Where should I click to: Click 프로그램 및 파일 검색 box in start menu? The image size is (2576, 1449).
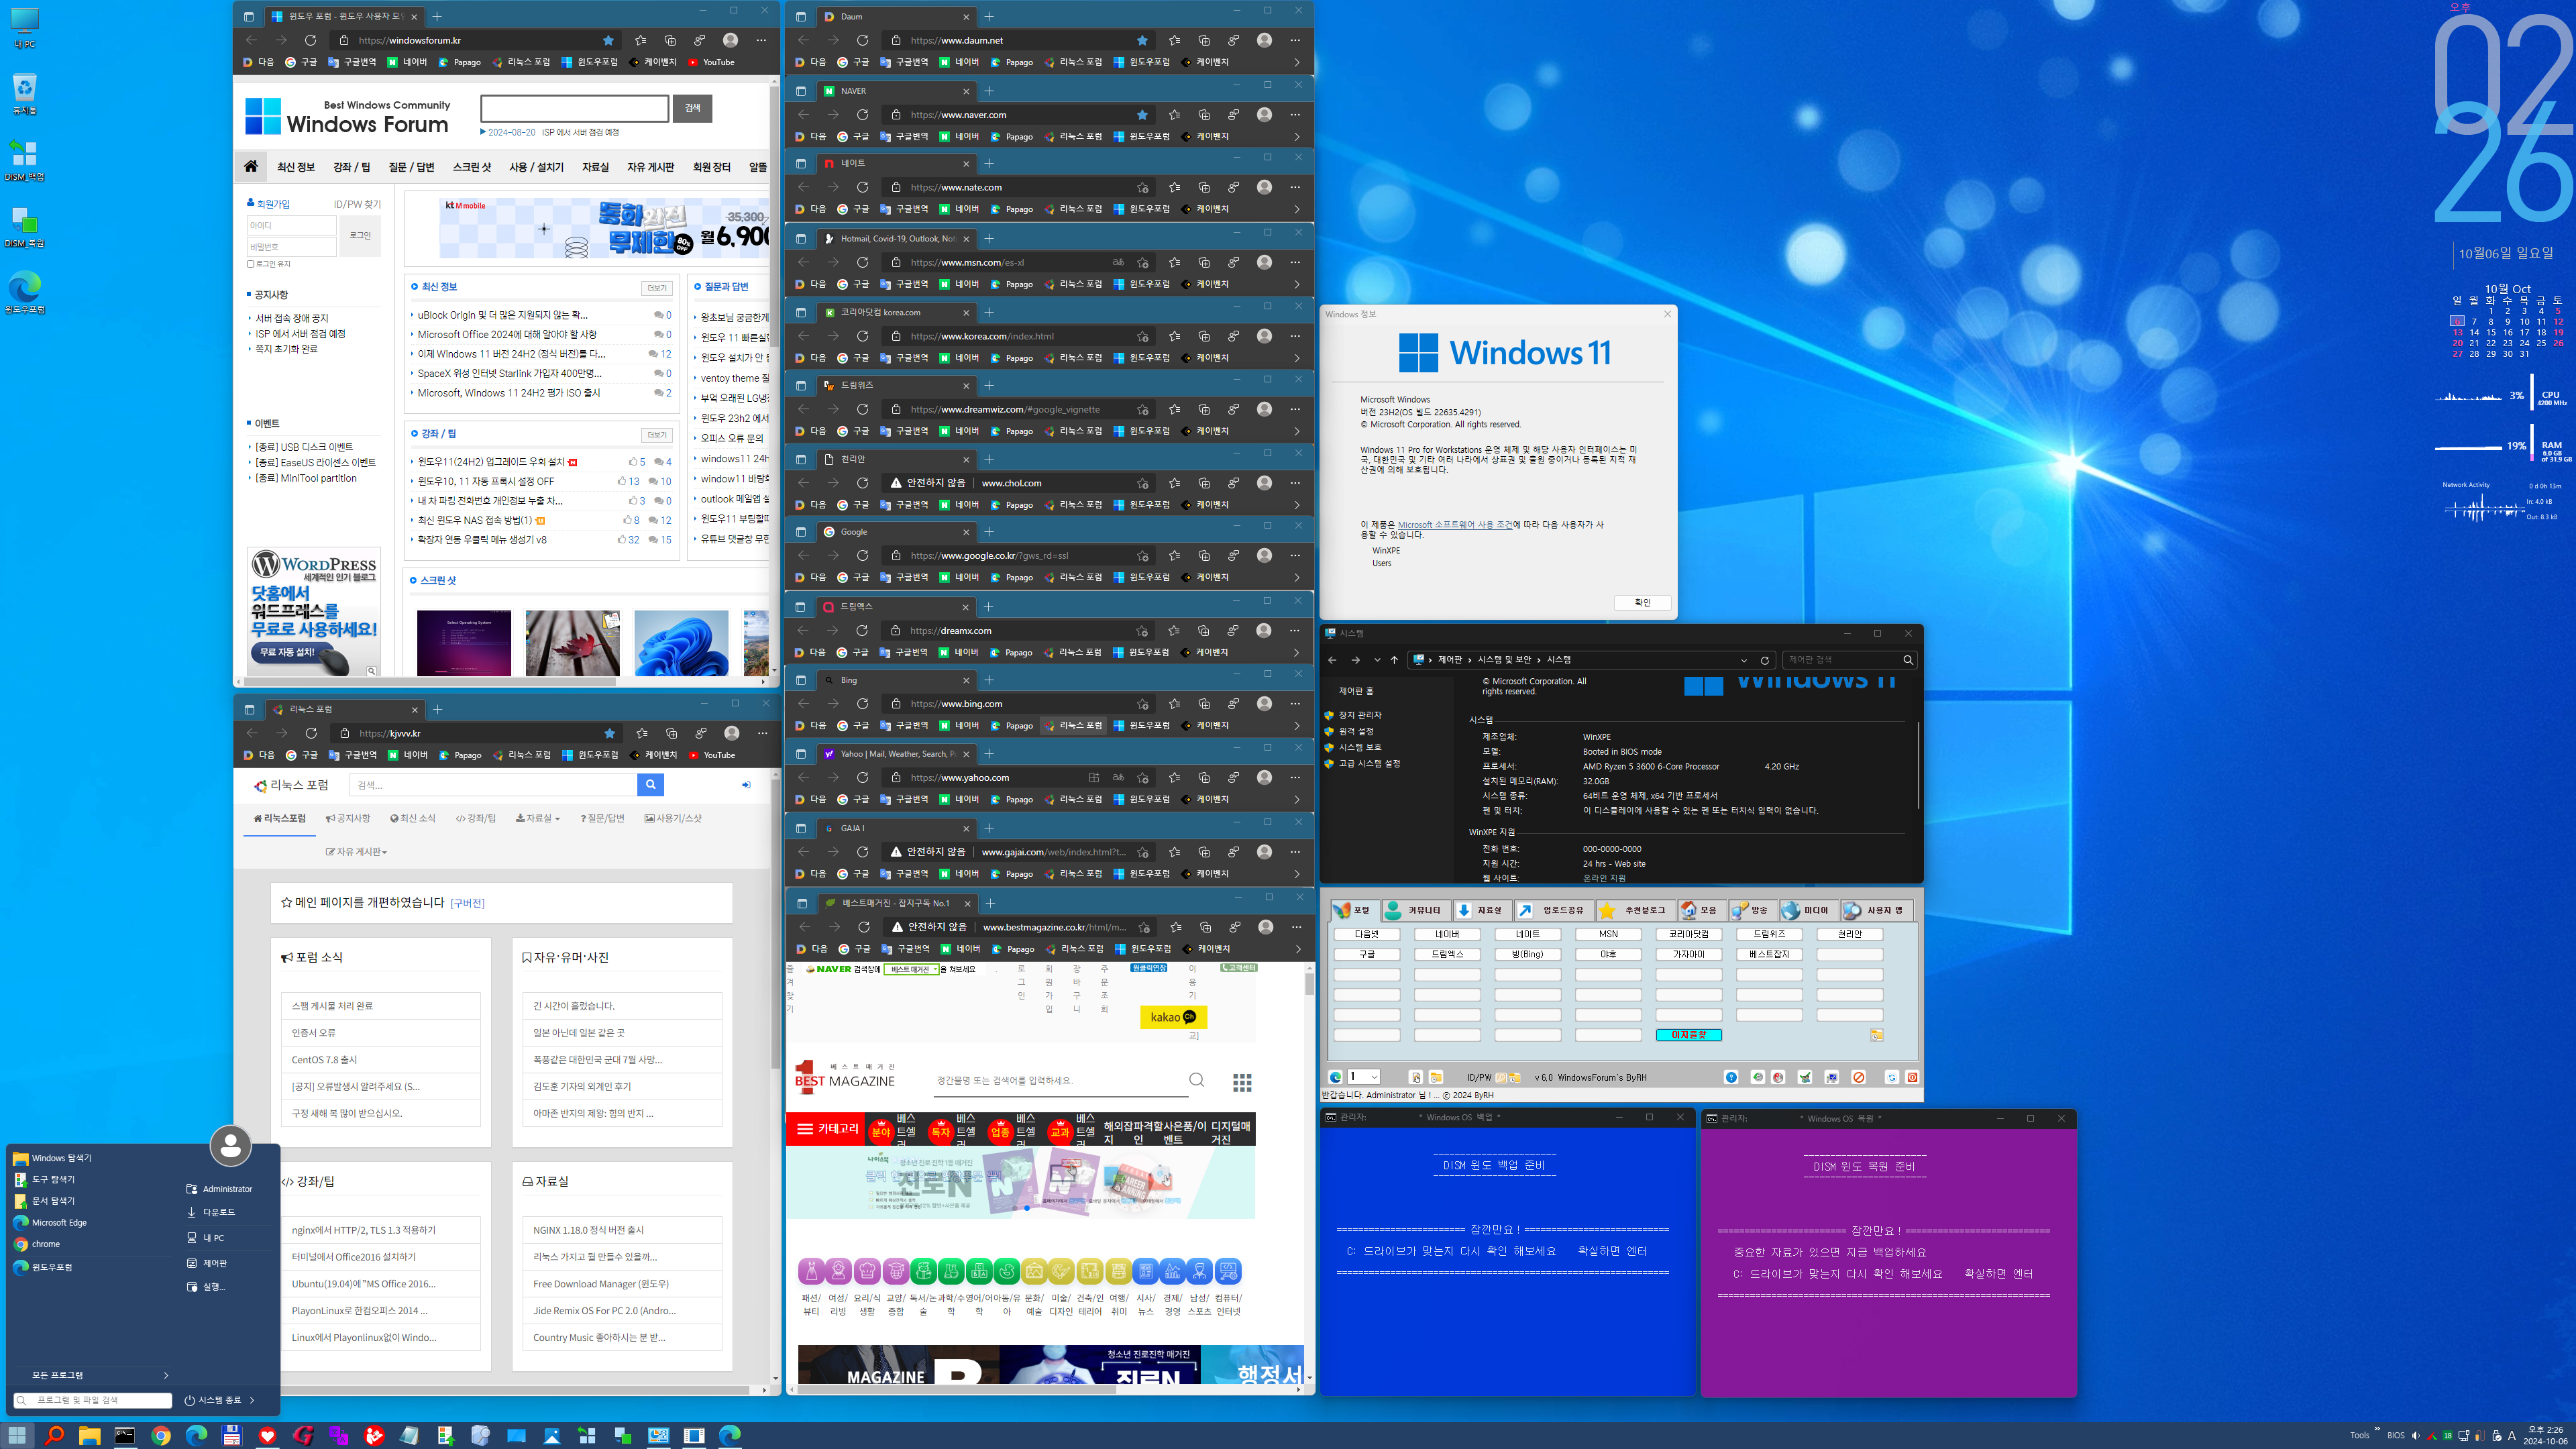click(x=93, y=1400)
